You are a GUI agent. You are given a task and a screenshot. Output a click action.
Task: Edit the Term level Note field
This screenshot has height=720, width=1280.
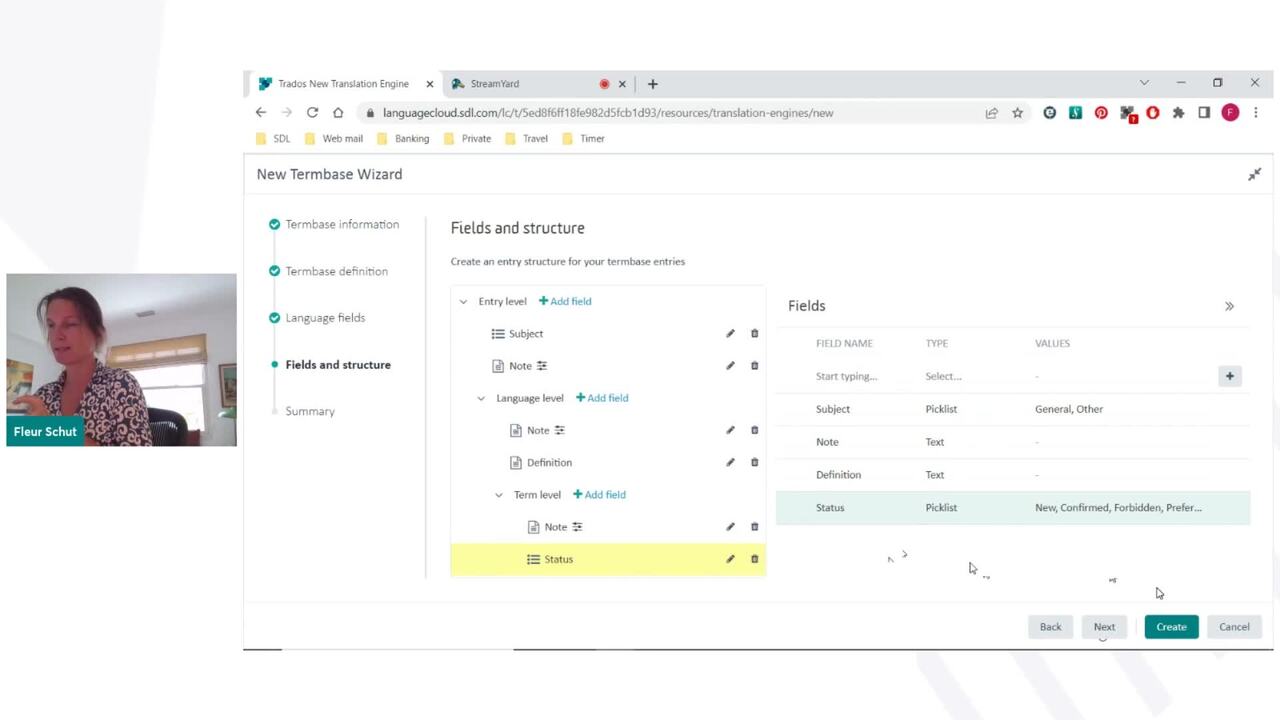pos(730,527)
